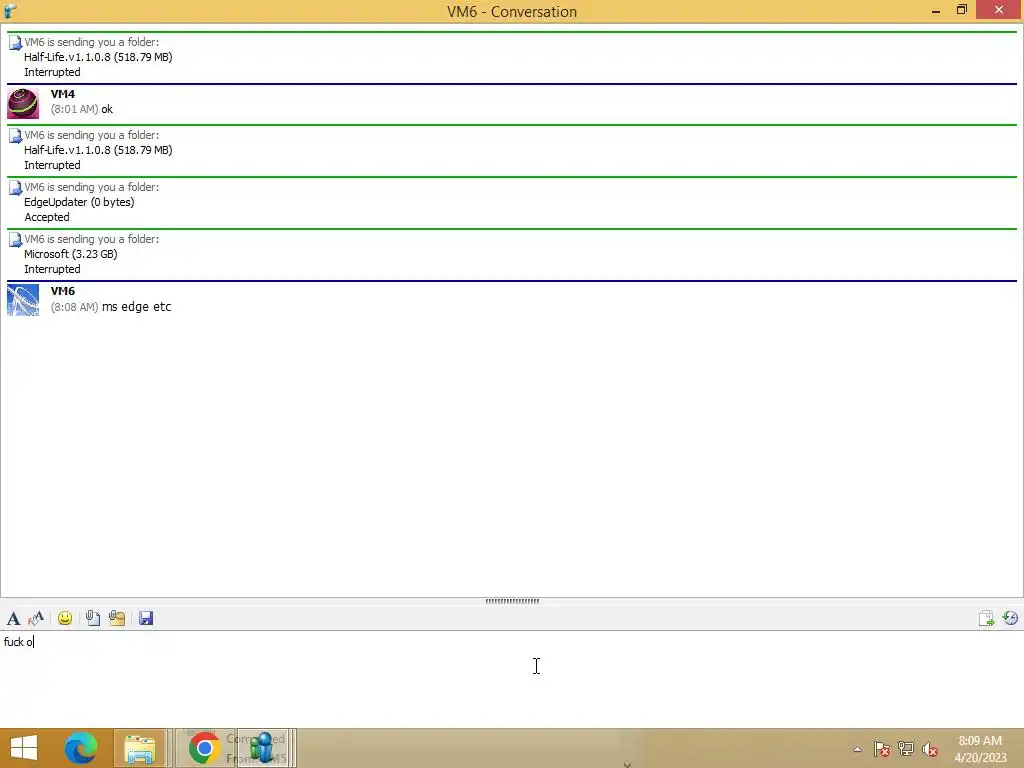Open the message history clock icon
This screenshot has height=768, width=1024.
coord(1010,618)
